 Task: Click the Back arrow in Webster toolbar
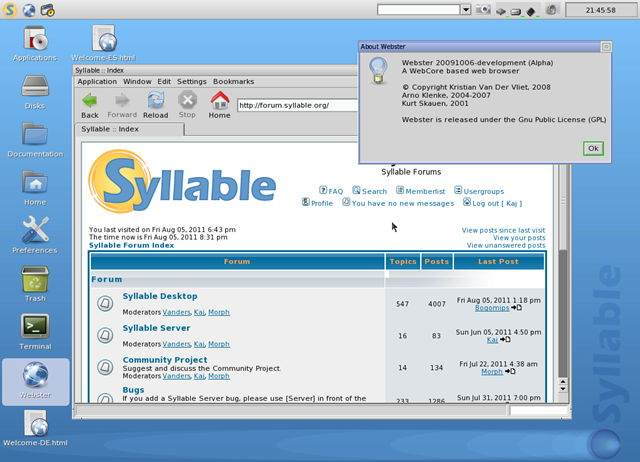click(90, 101)
